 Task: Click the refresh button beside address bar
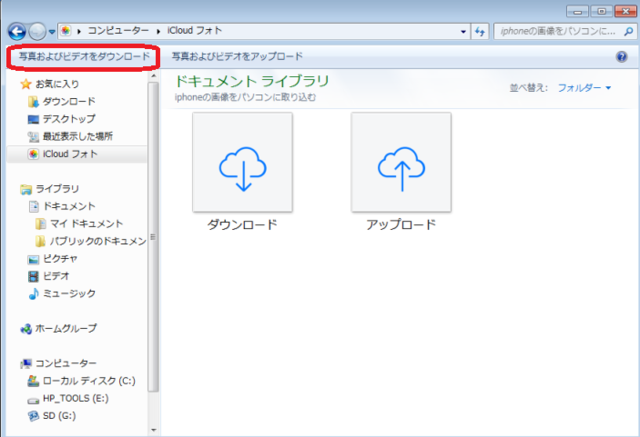[481, 32]
